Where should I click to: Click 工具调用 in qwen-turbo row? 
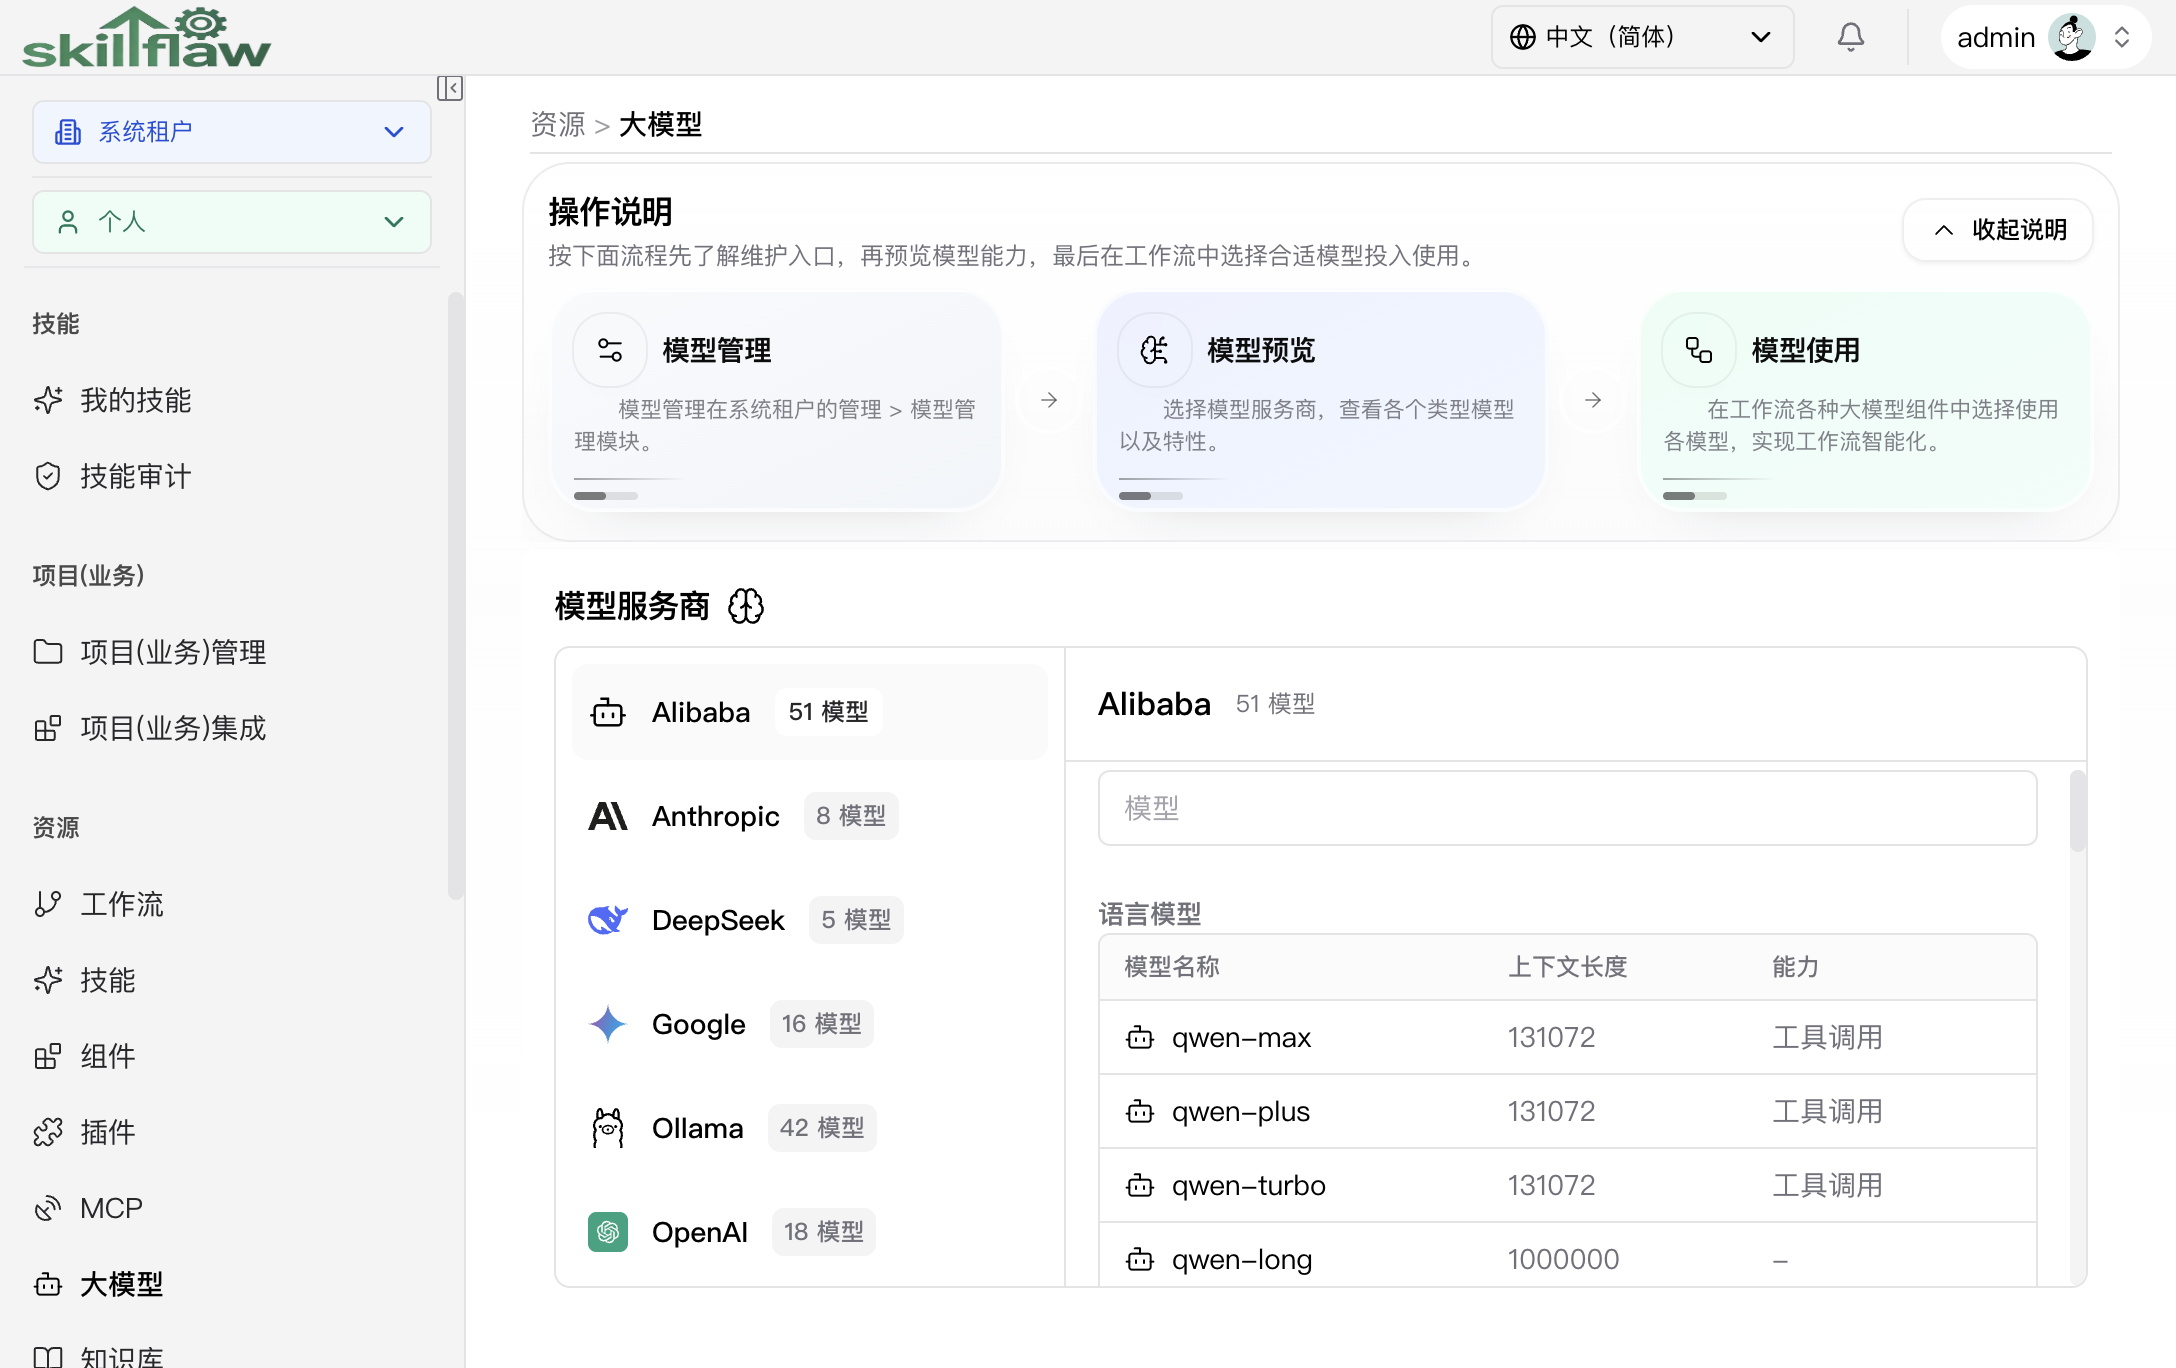[x=1828, y=1186]
